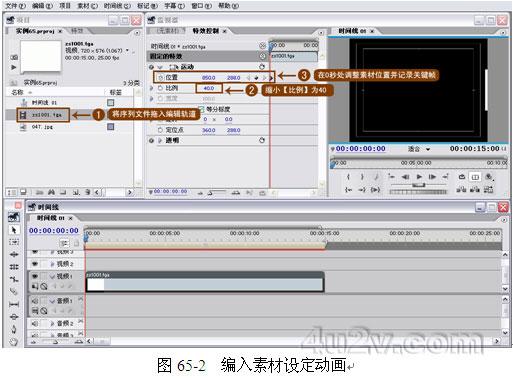
Task: Click Go to In Point button
Action: [x=348, y=190]
